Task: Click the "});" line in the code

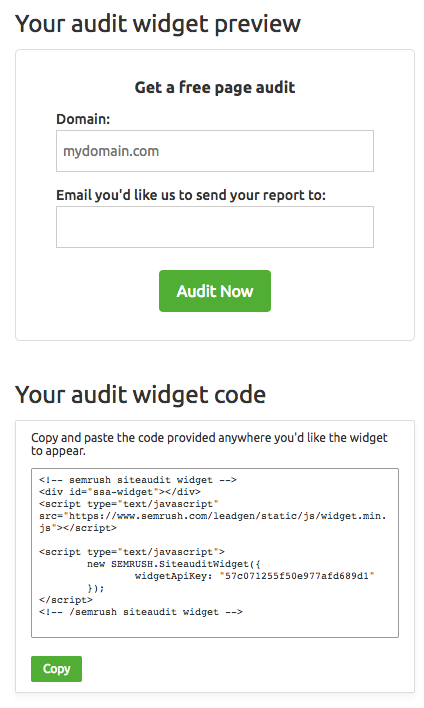Action: 96,588
